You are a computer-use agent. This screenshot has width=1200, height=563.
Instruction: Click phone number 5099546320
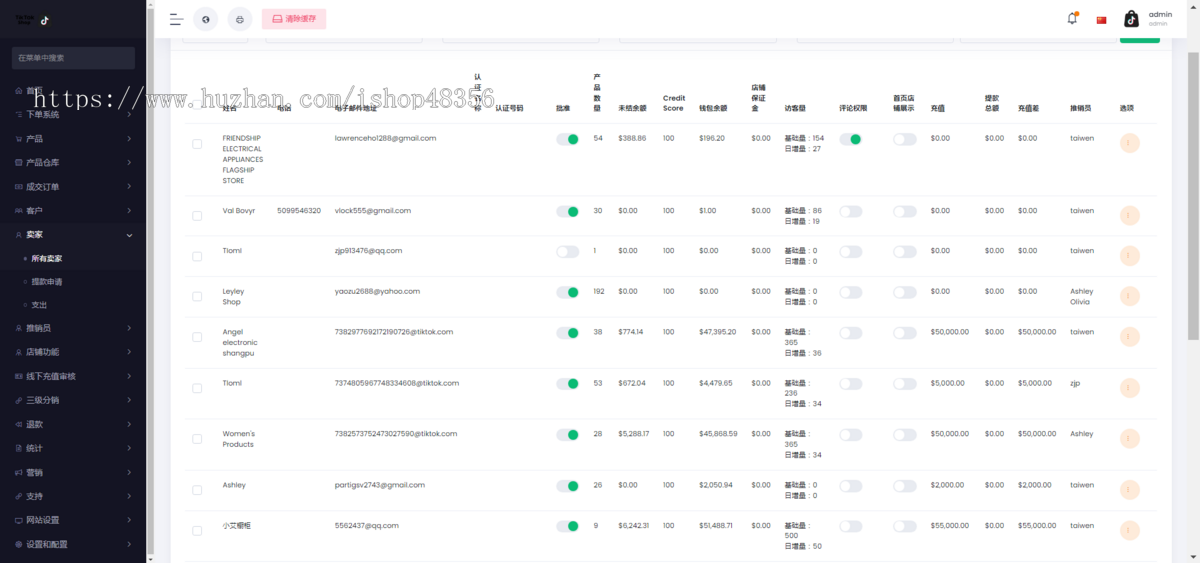(x=299, y=211)
